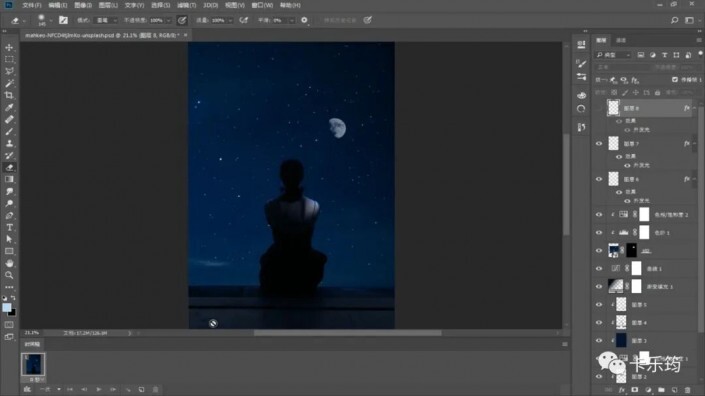This screenshot has width=705, height=396.
Task: Switch to the 通道 channels tab
Action: pyautogui.click(x=621, y=40)
